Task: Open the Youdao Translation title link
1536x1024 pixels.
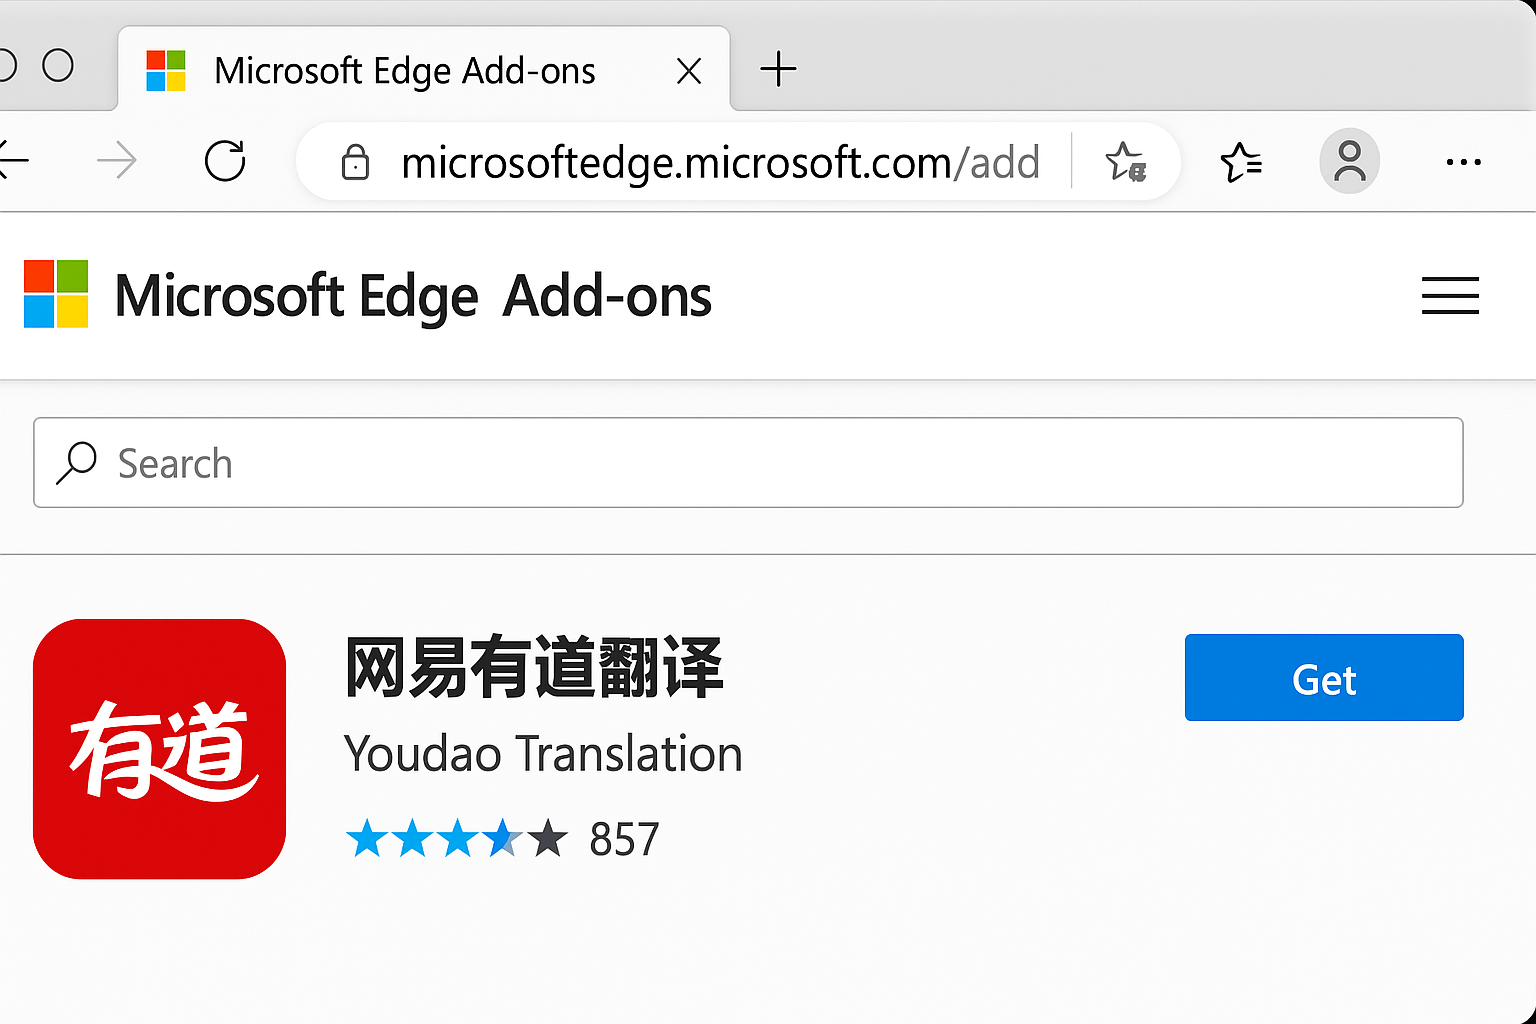Action: tap(543, 754)
